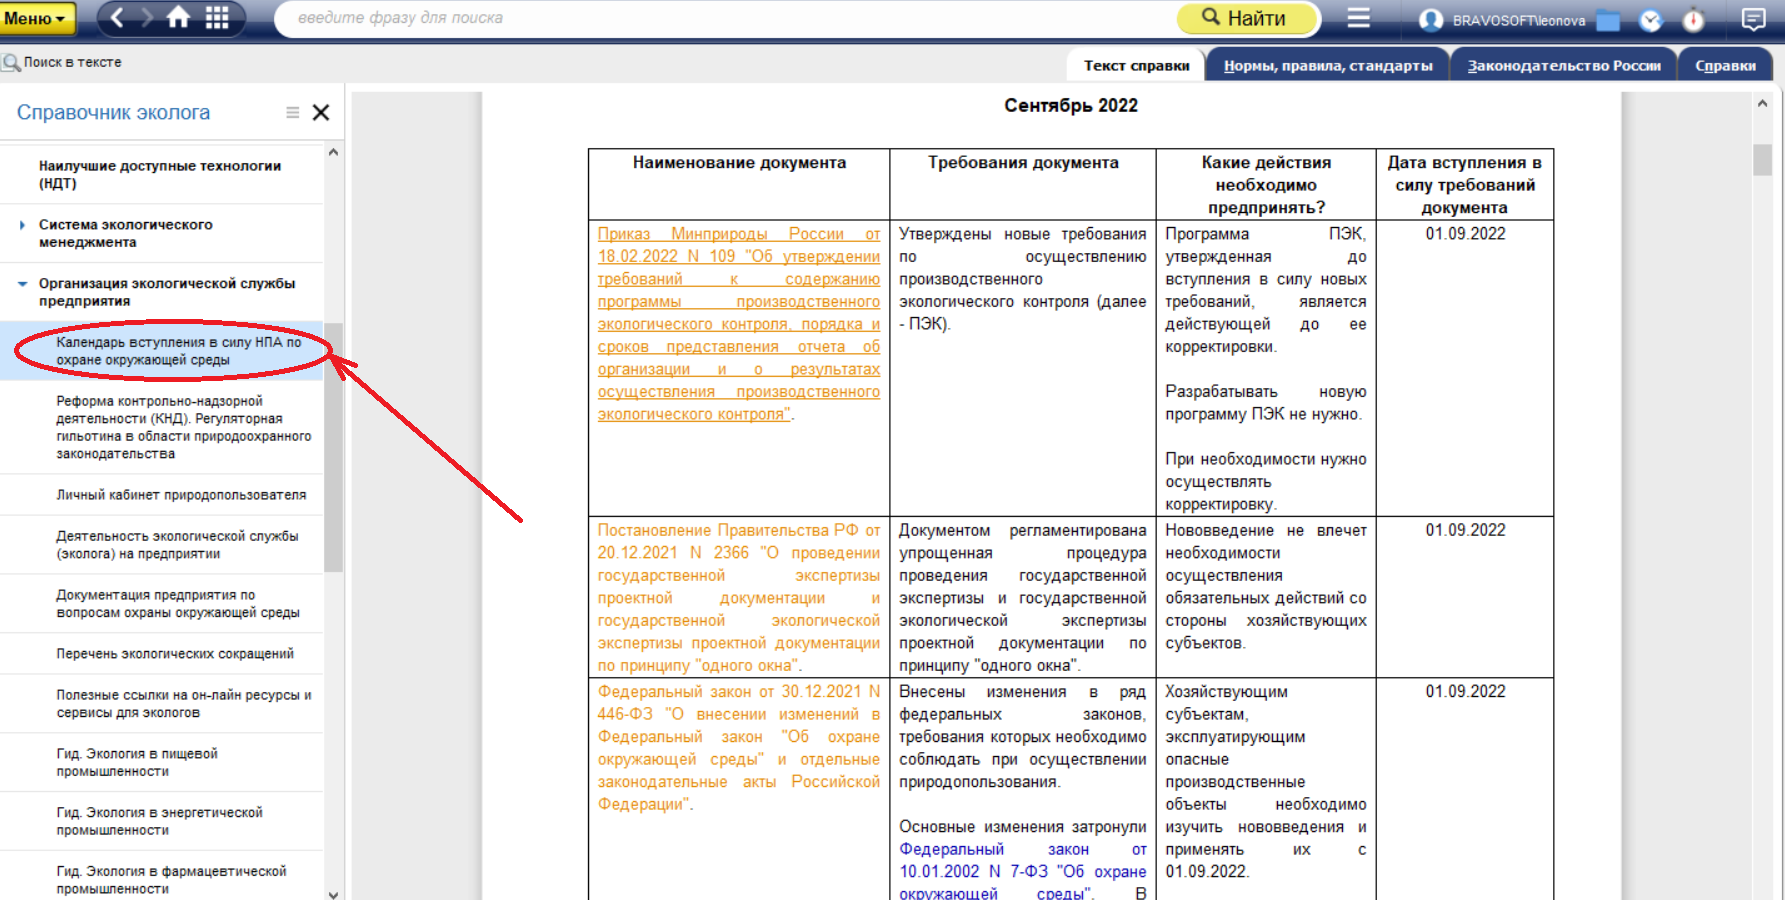Open the feedback chat icon
Image resolution: width=1785 pixels, height=900 pixels.
(1753, 19)
